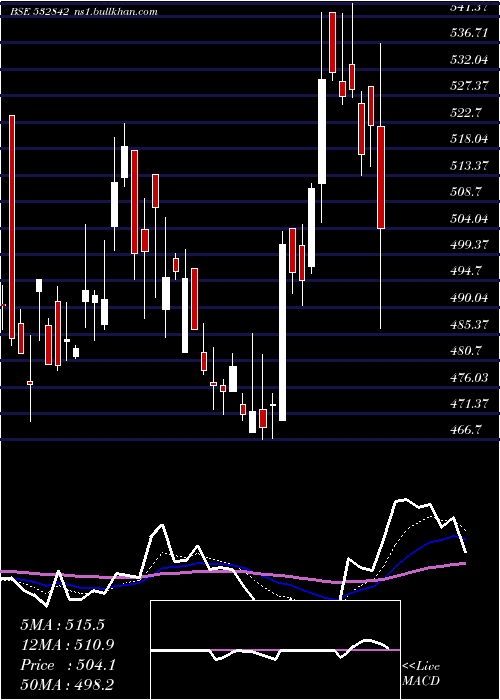Click the BSE 532842 ticker label
Viewport: 500px width, 700px height.
coord(41,12)
